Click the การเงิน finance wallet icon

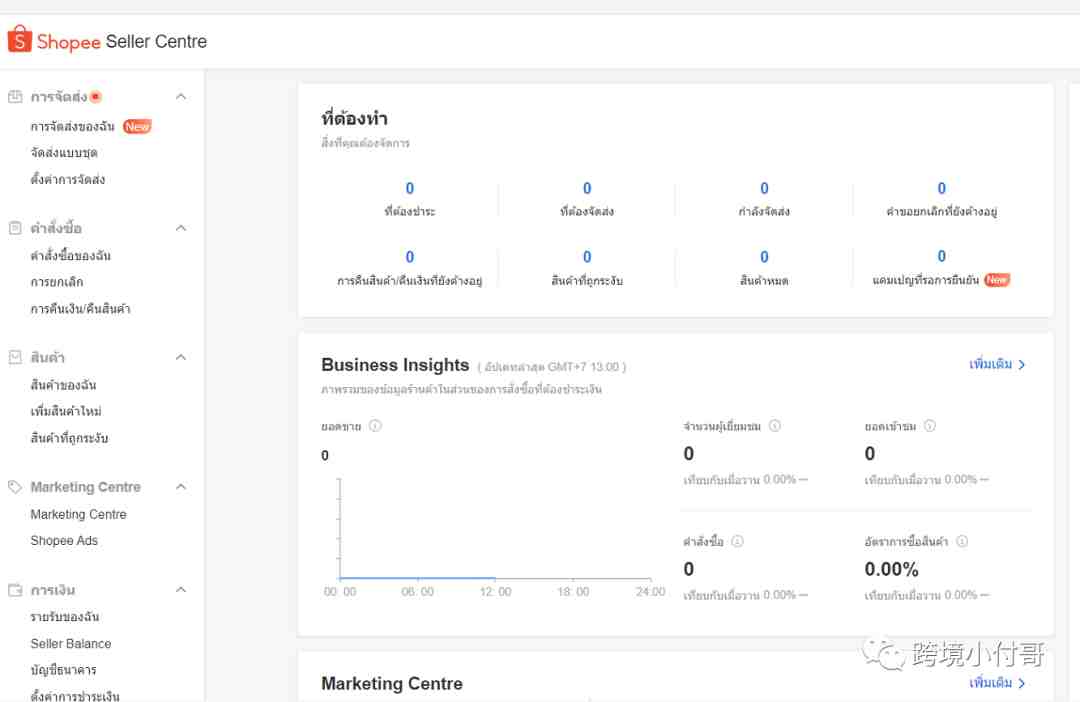point(15,590)
